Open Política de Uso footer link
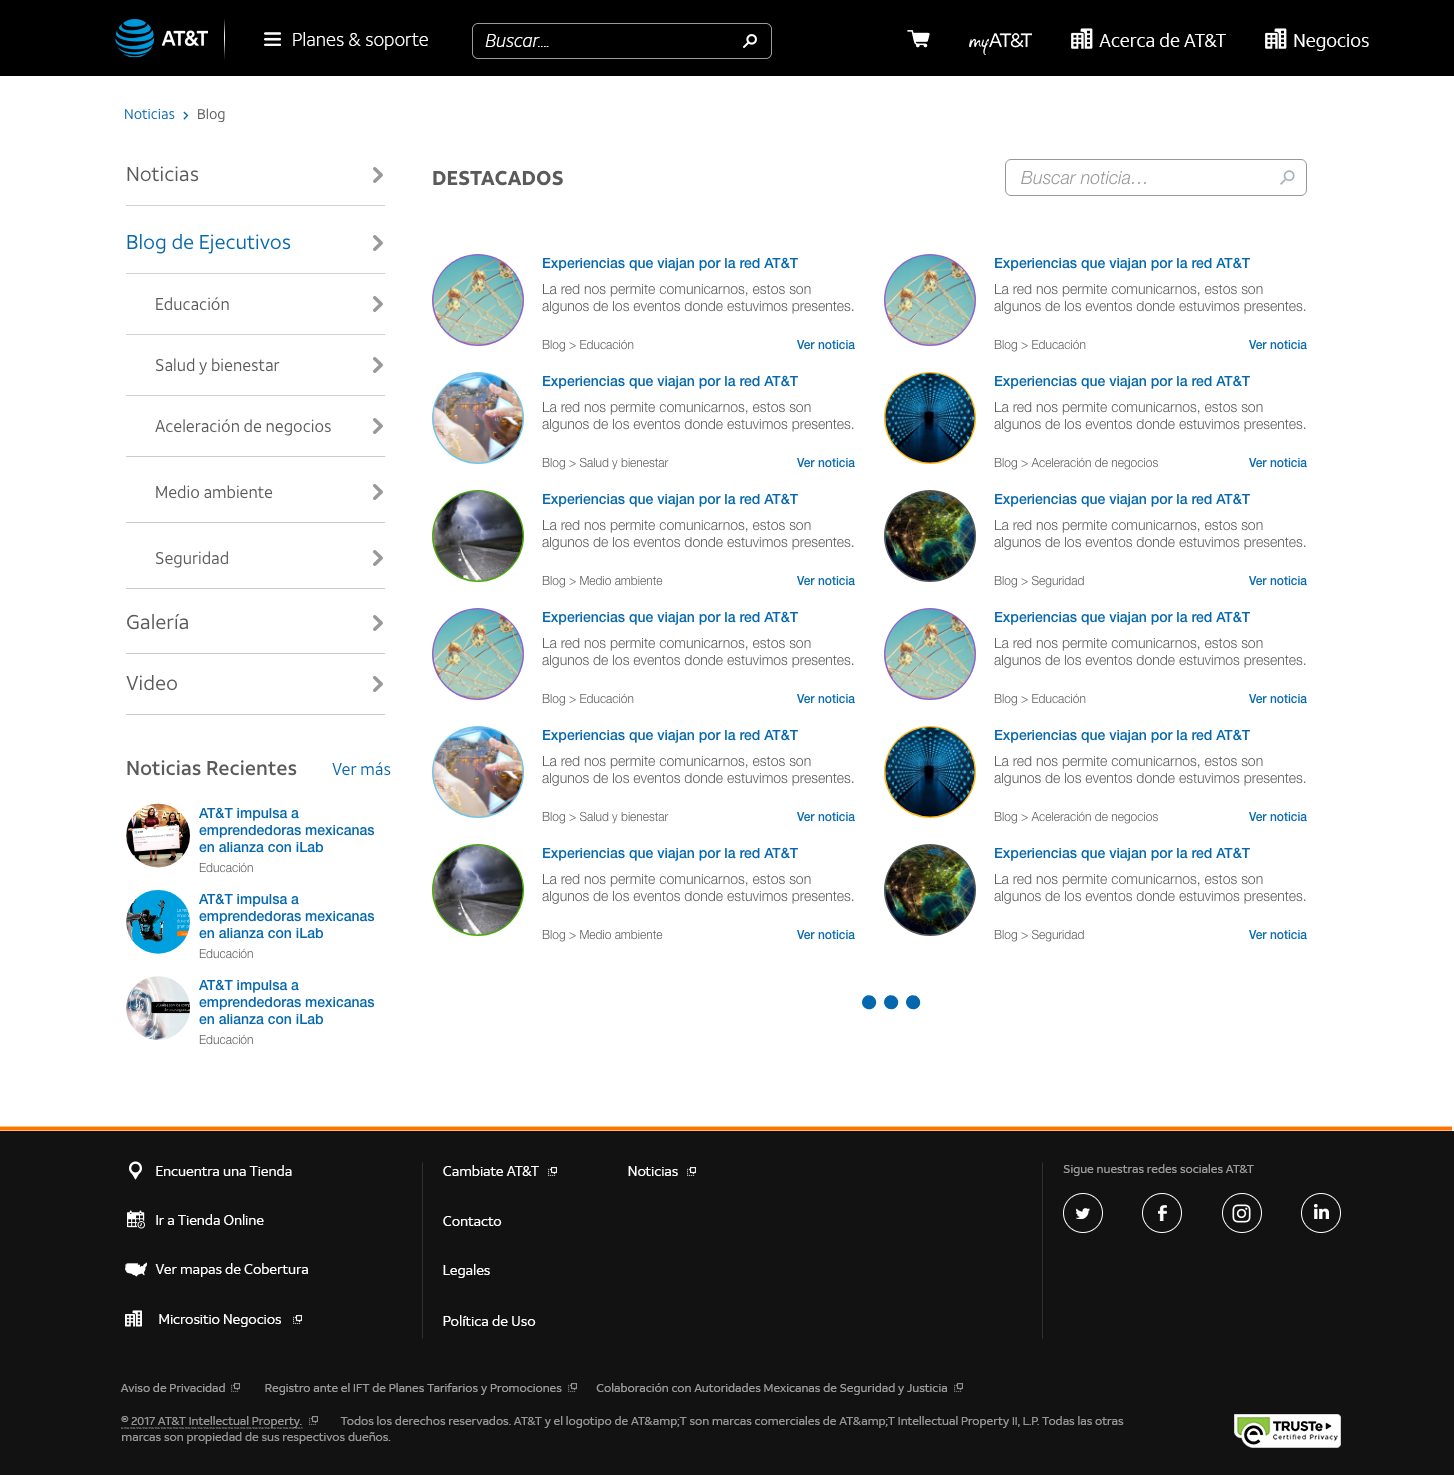 489,1321
